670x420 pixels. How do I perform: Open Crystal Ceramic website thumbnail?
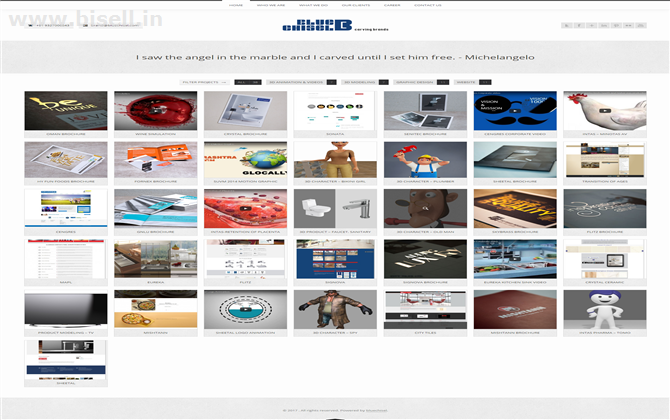click(x=605, y=259)
